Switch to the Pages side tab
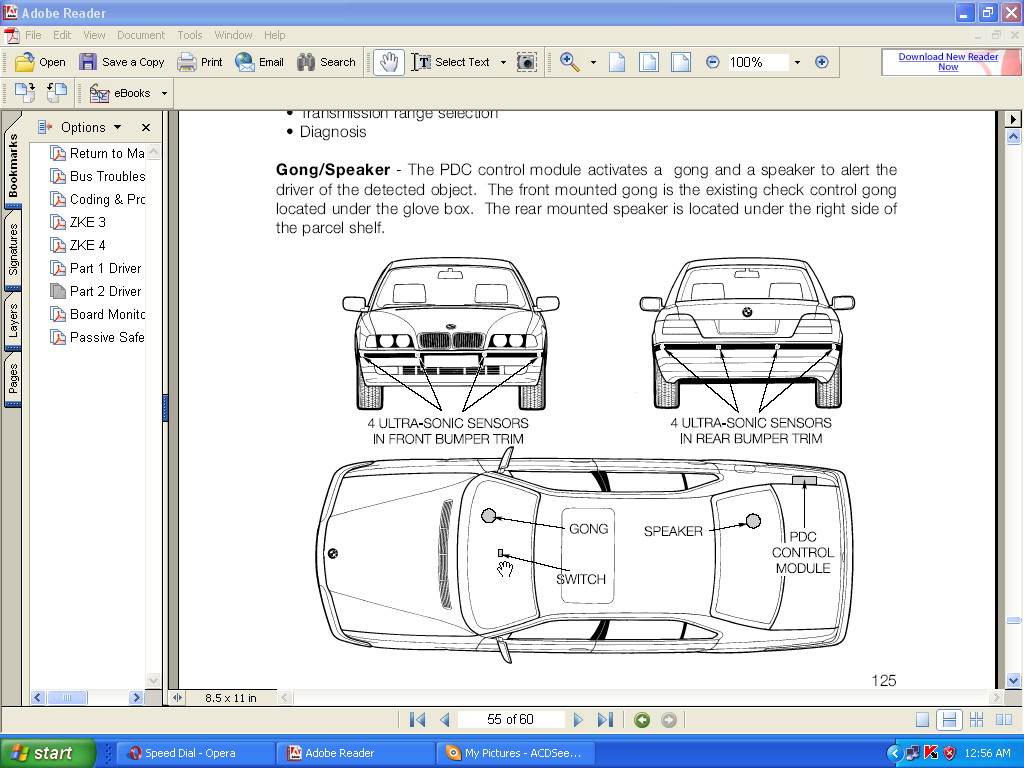1024x768 pixels. pos(12,379)
